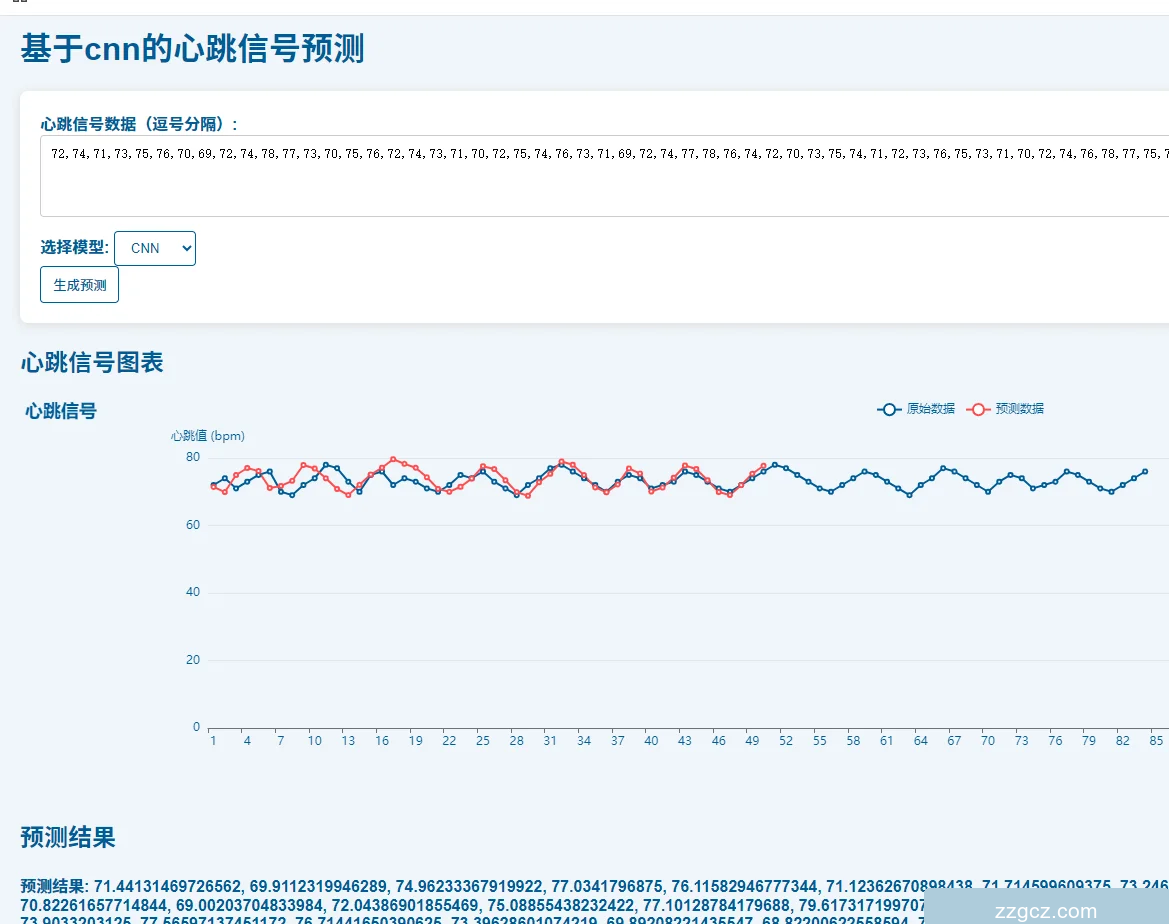Screen dimensions: 1169x924
Task: Click the 预测结果 section heading
Action: click(x=68, y=837)
